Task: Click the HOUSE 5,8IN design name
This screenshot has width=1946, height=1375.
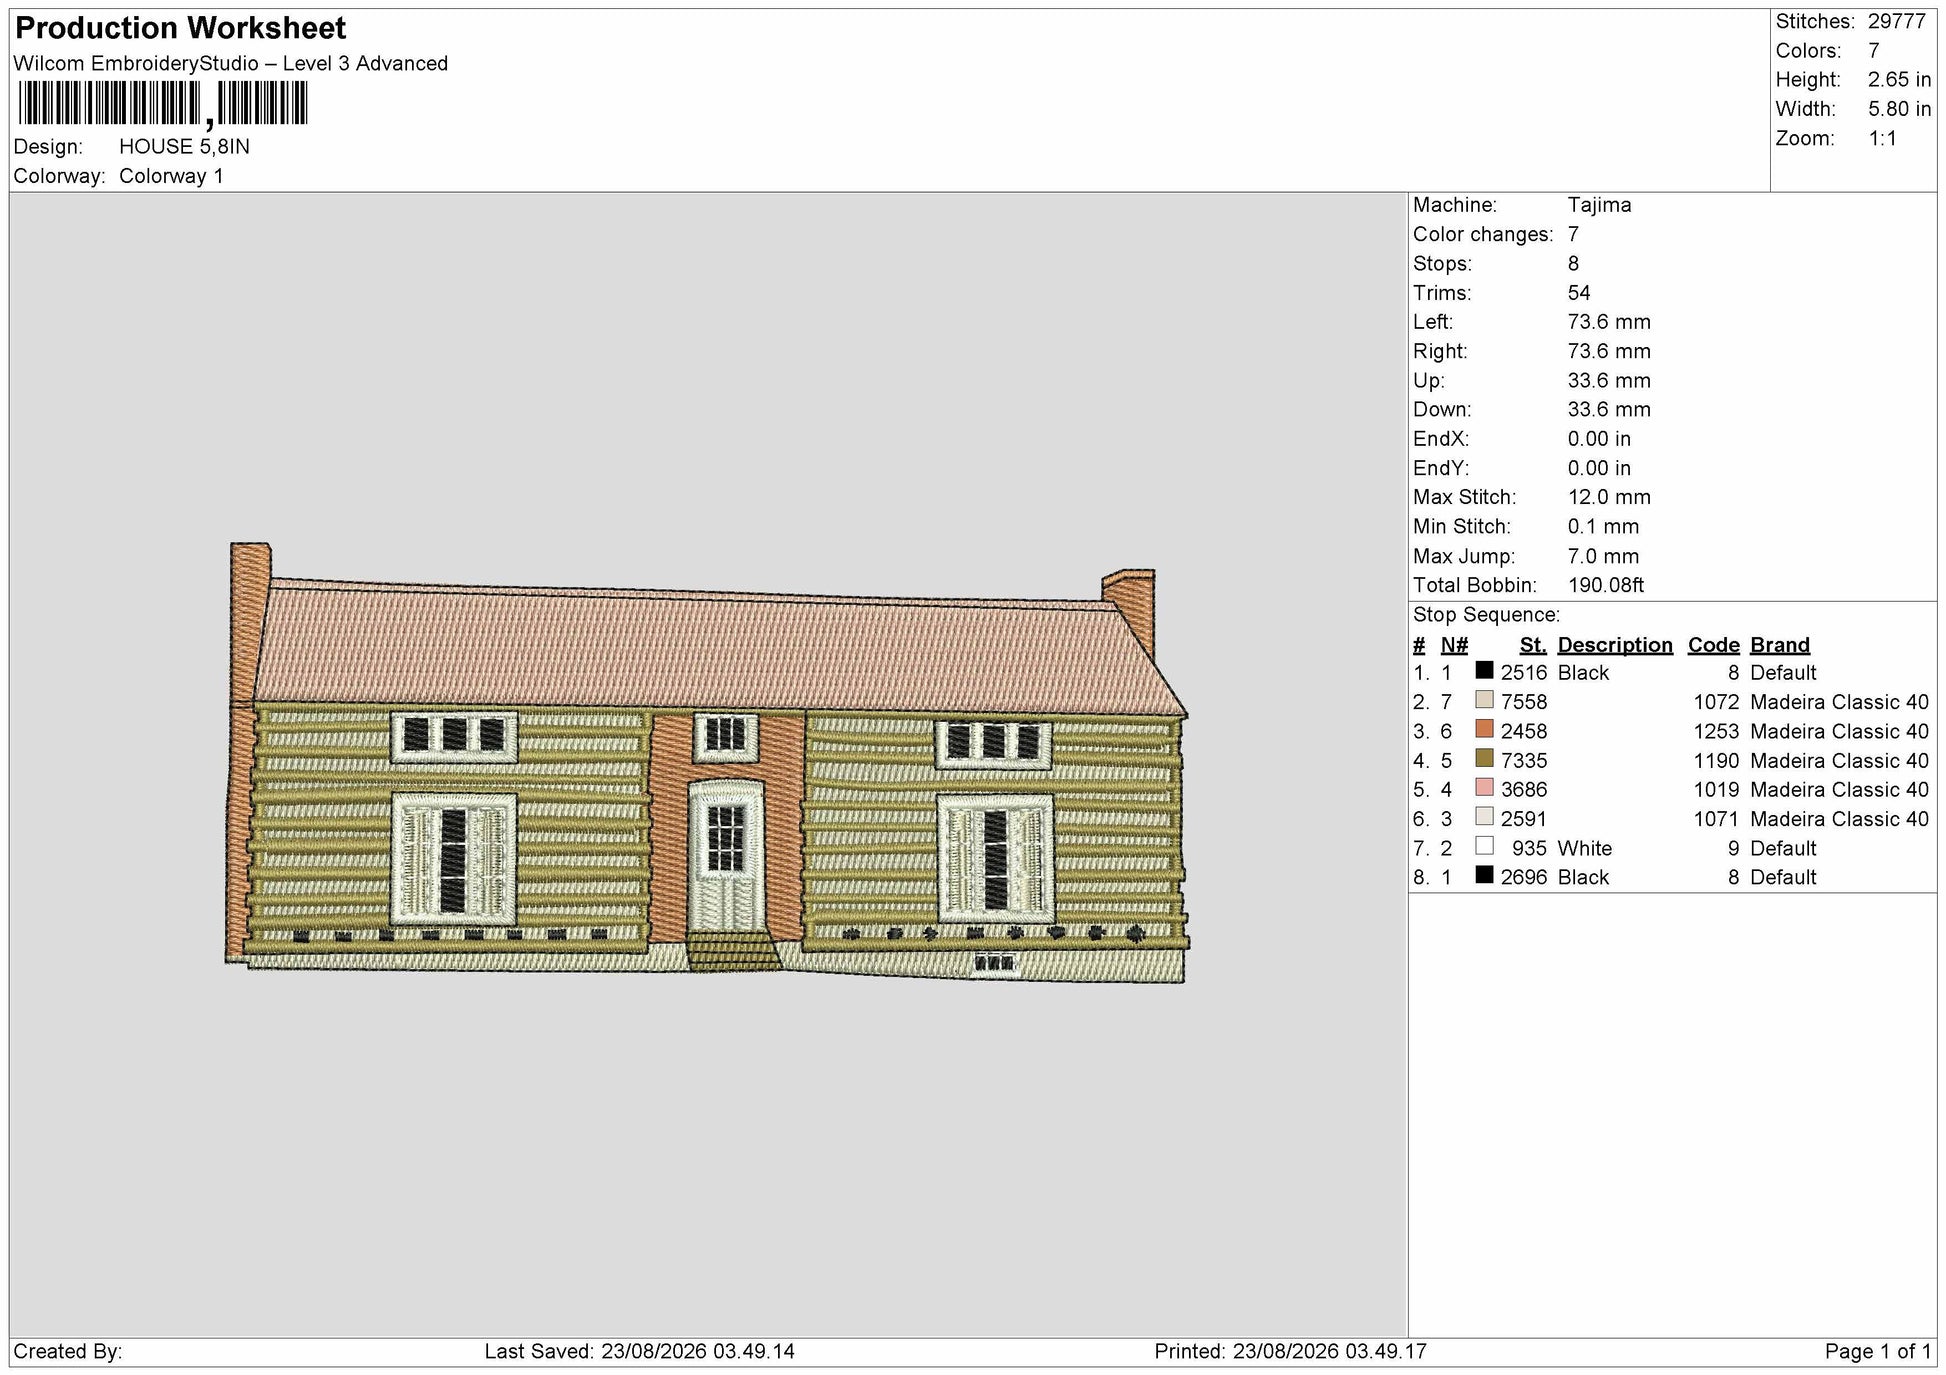Action: (185, 146)
